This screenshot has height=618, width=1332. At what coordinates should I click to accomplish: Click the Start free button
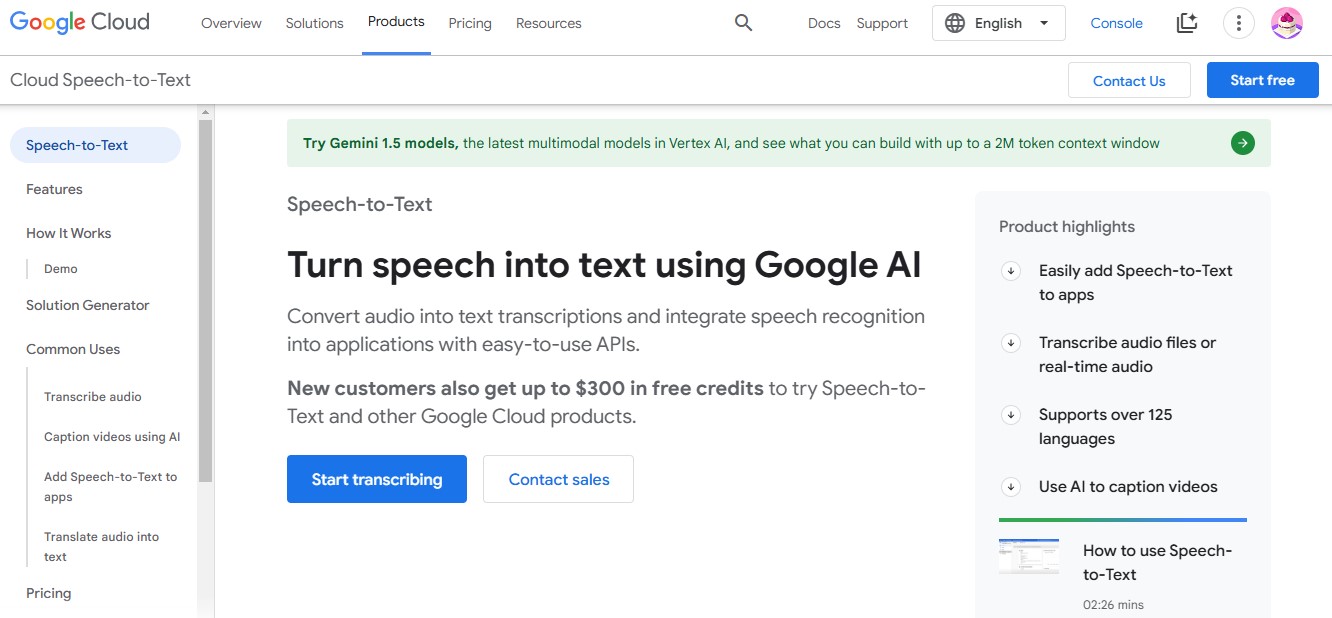pyautogui.click(x=1262, y=80)
